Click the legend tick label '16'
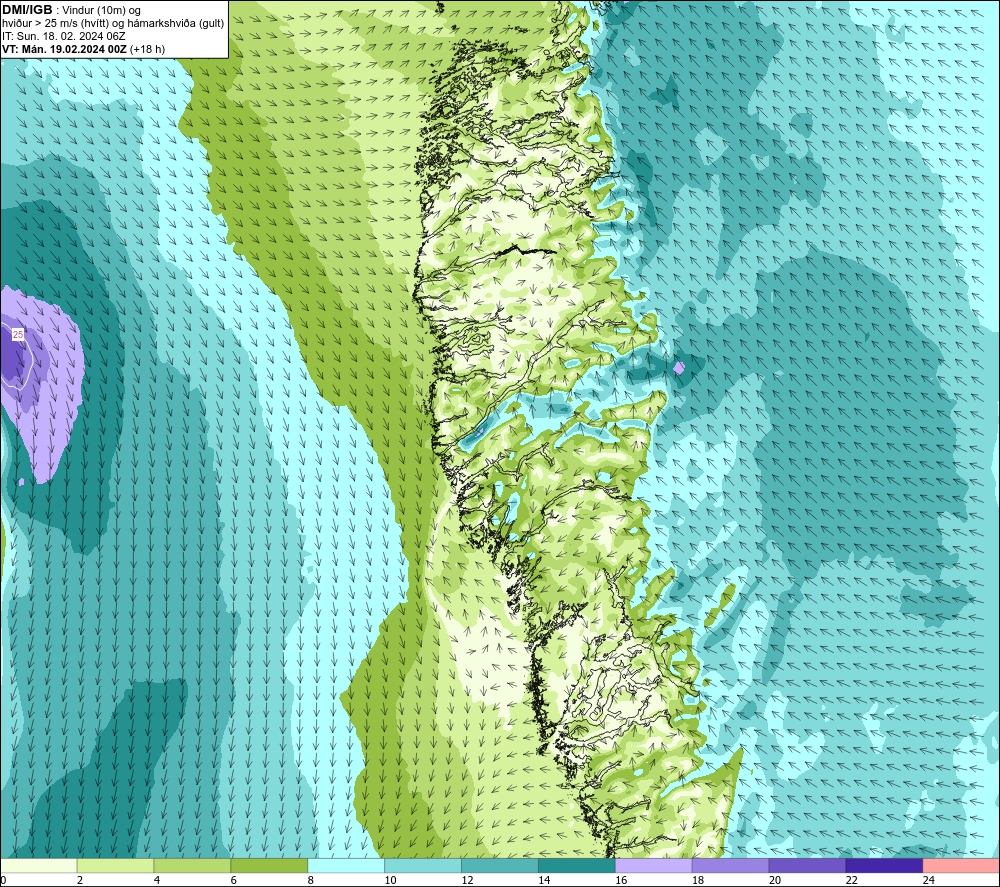 coord(621,880)
